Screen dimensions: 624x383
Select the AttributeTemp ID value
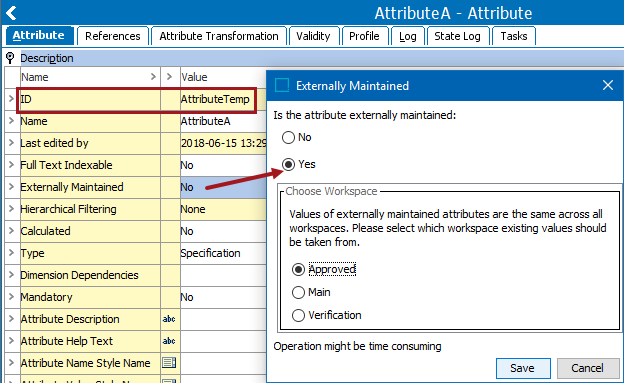click(215, 99)
